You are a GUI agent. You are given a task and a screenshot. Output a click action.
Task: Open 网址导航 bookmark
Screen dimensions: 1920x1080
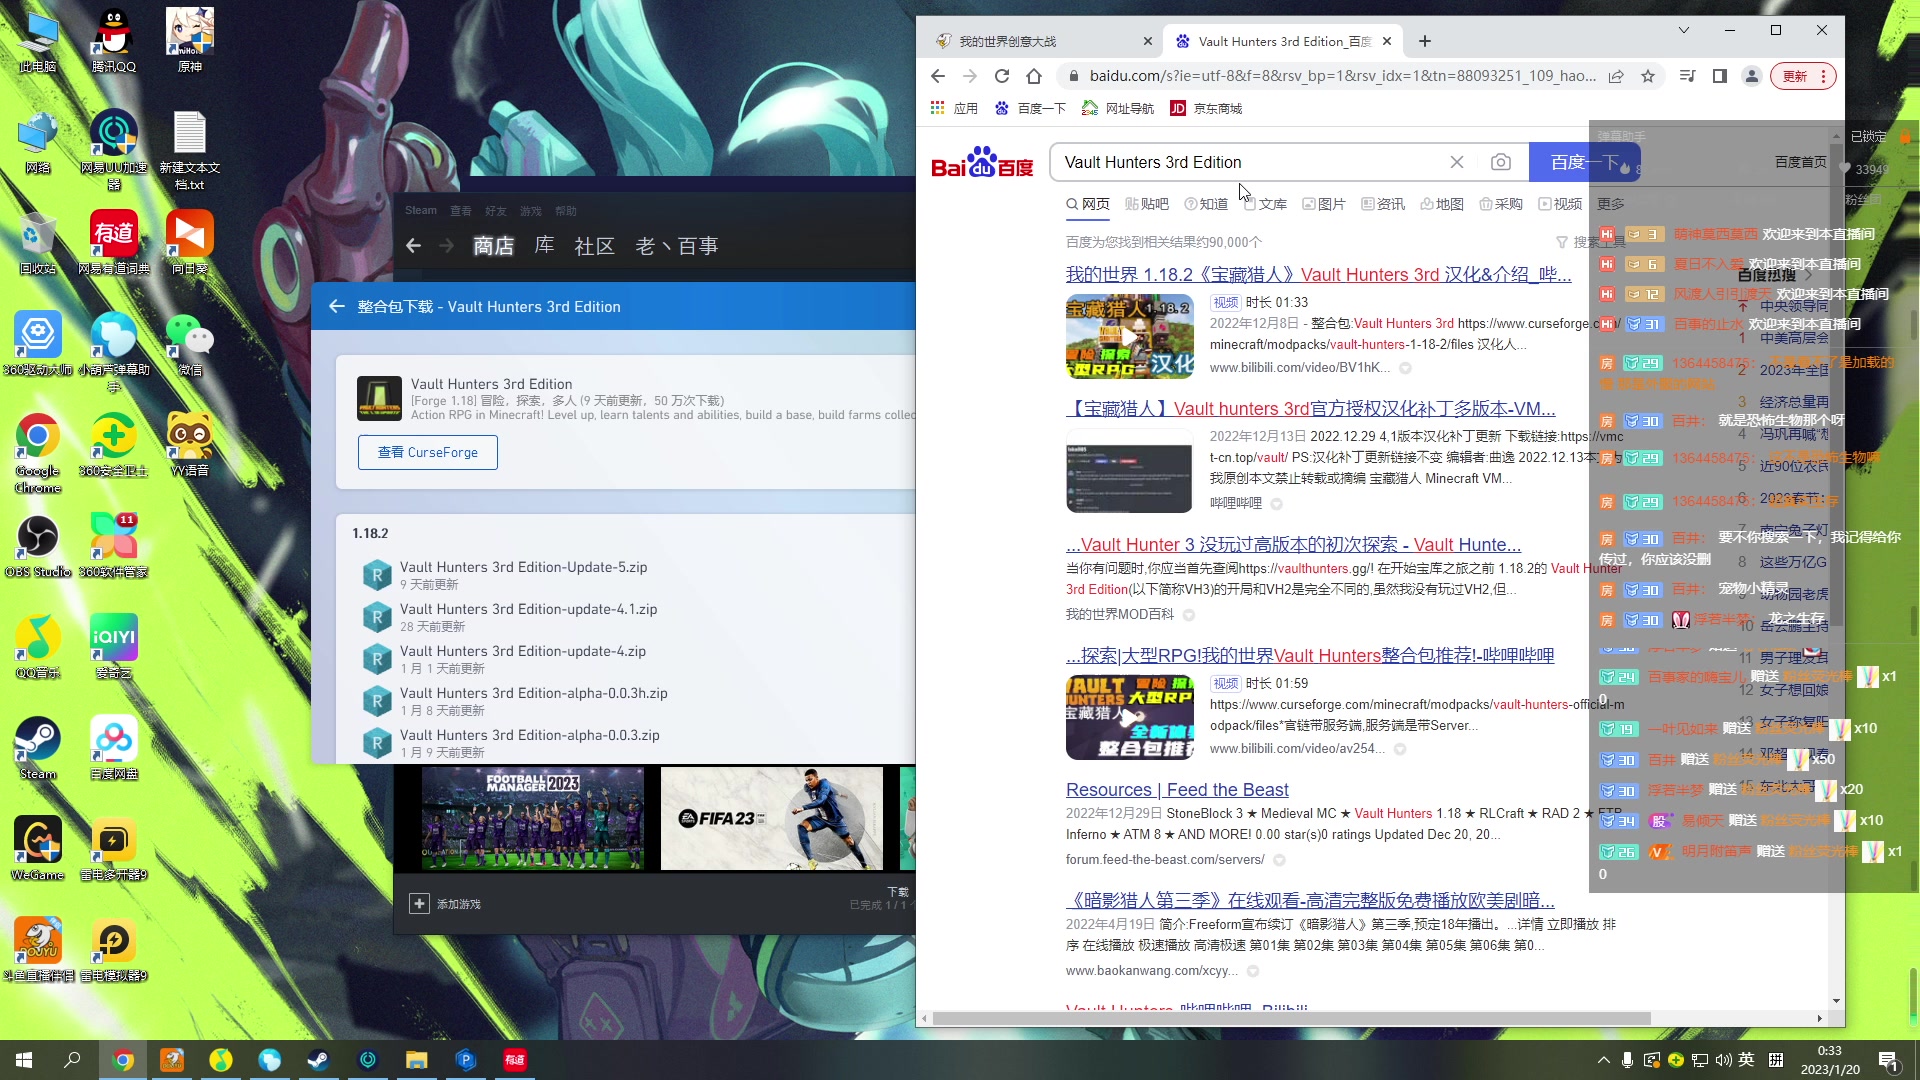pos(1118,108)
